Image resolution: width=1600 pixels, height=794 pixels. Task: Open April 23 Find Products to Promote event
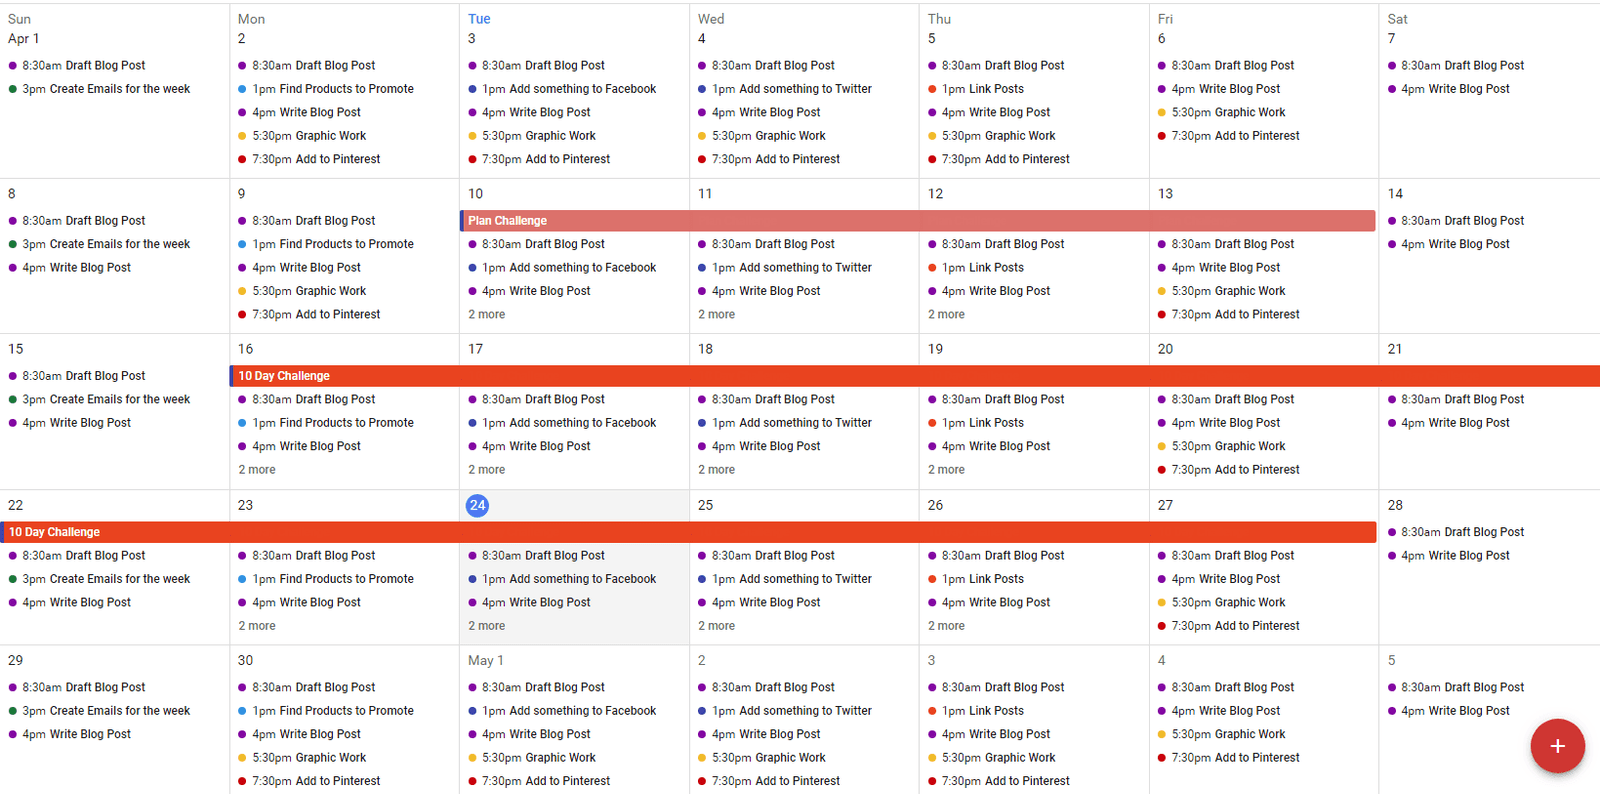point(326,579)
